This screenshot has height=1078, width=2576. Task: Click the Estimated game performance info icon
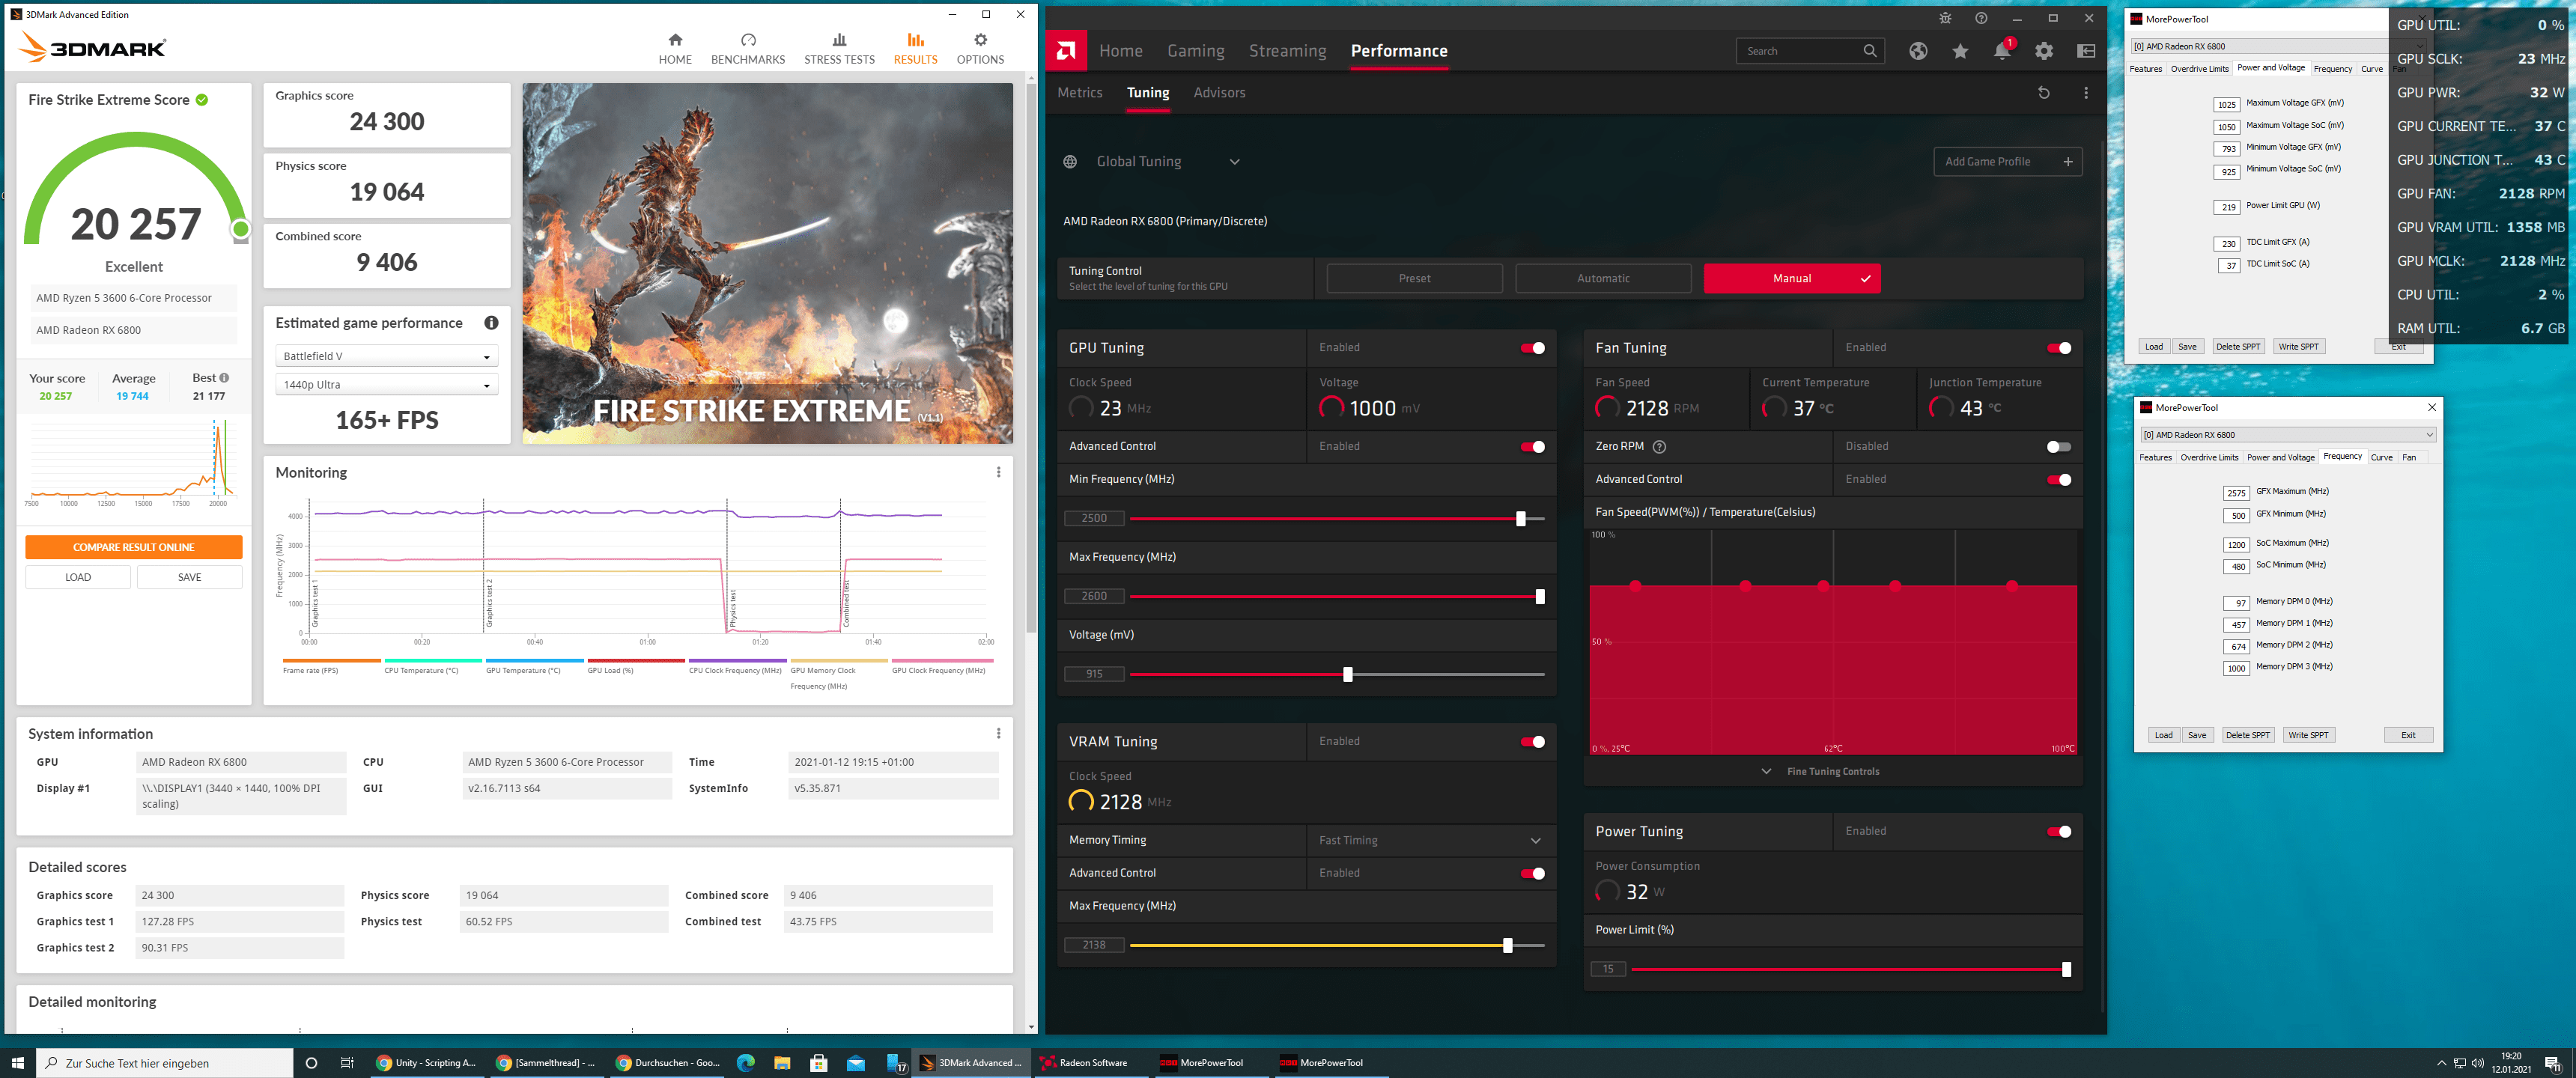491,323
